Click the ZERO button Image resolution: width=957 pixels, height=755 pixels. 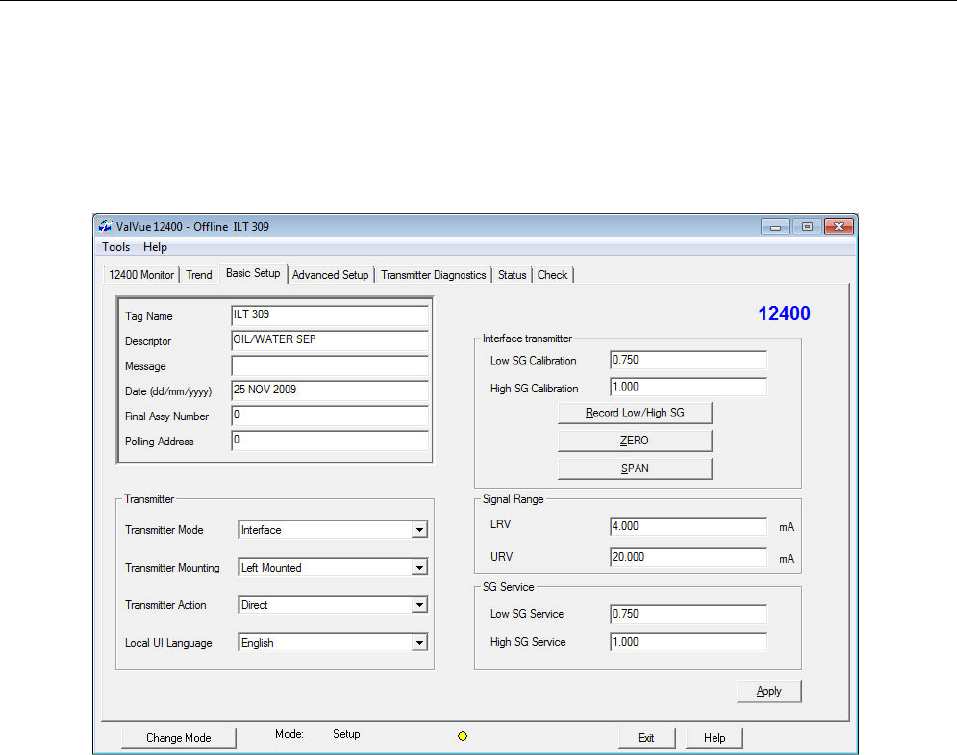[x=635, y=441]
